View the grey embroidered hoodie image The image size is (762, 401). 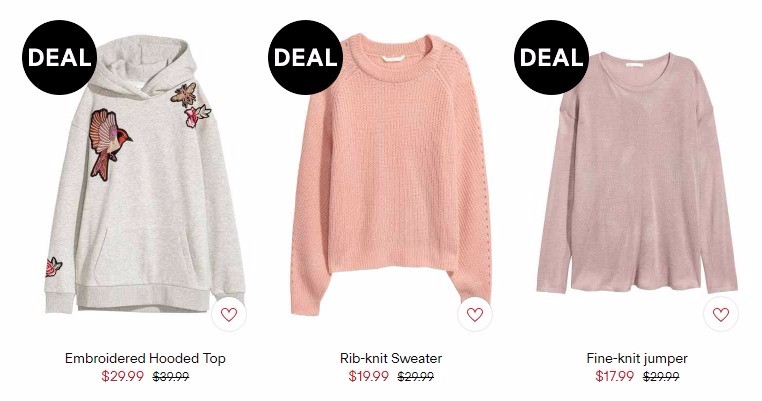click(145, 175)
